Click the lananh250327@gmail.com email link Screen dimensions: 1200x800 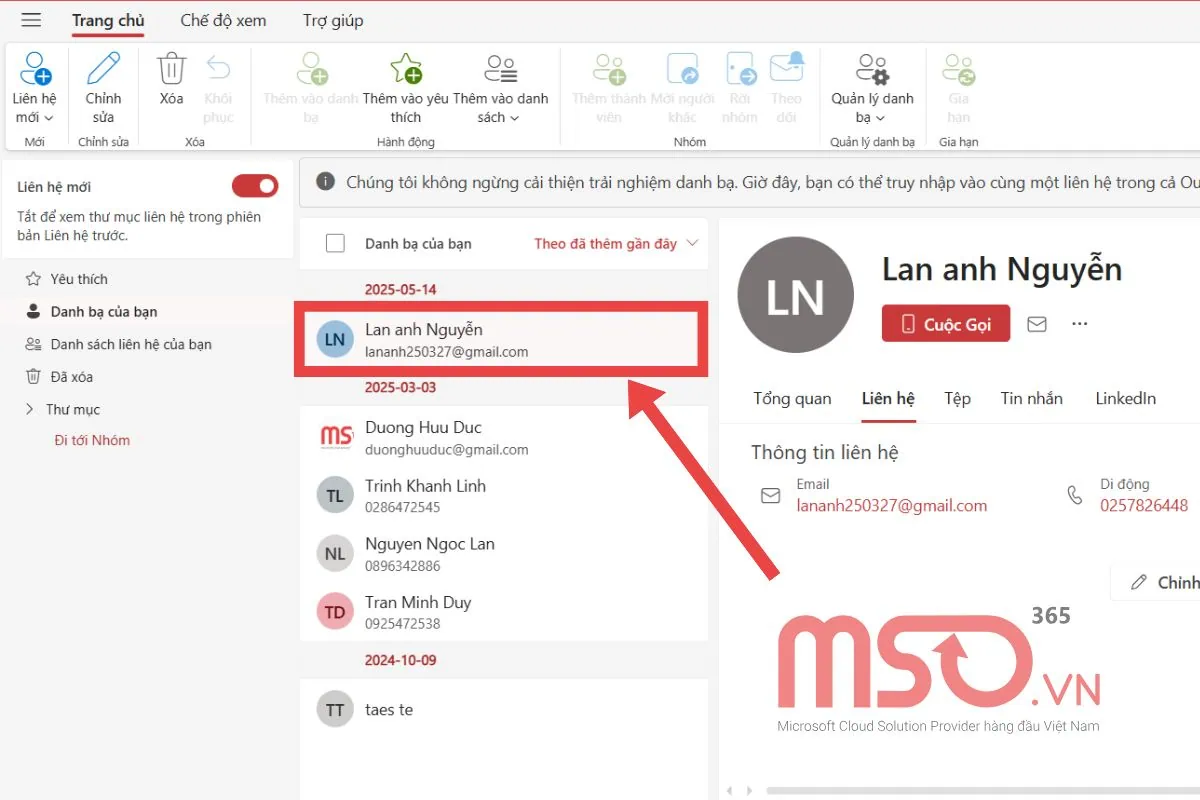890,505
